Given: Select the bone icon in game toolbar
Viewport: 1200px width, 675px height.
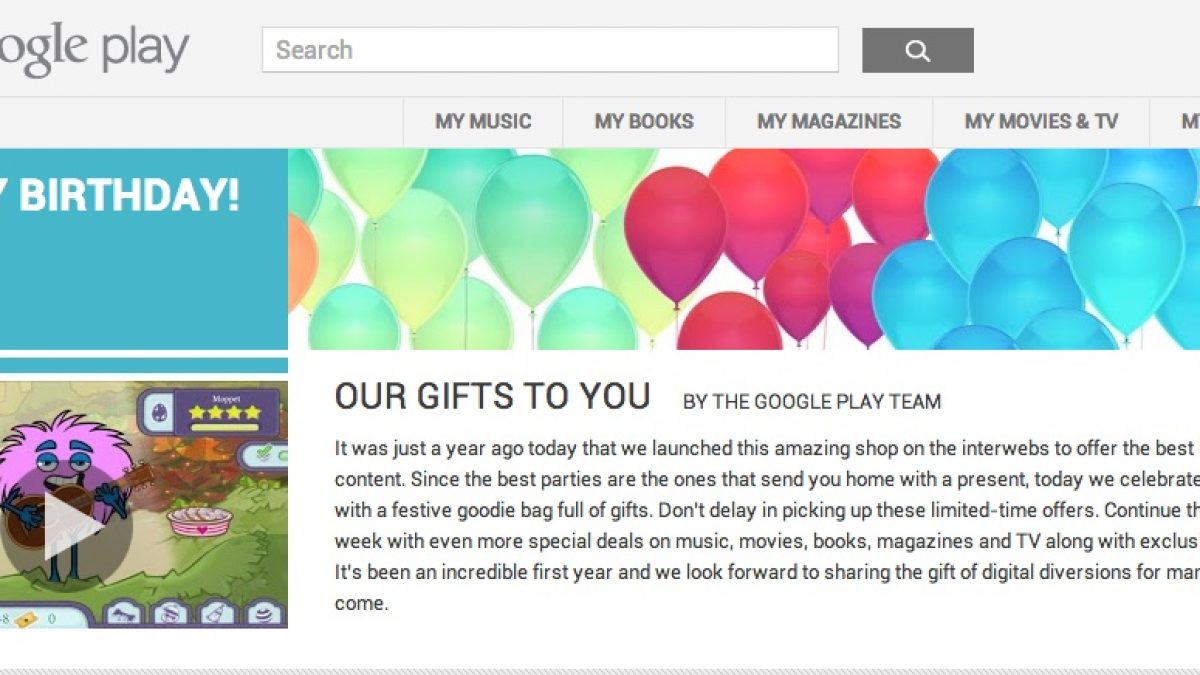Looking at the screenshot, I should tap(123, 612).
